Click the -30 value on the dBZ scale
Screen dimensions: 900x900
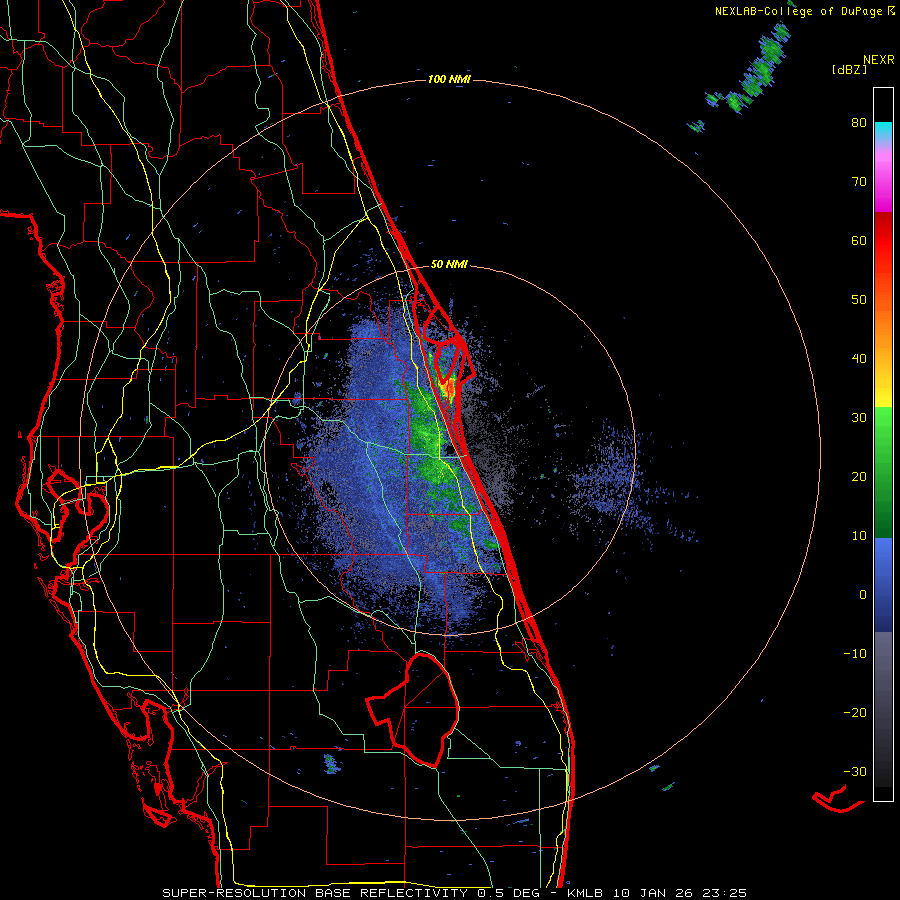855,771
